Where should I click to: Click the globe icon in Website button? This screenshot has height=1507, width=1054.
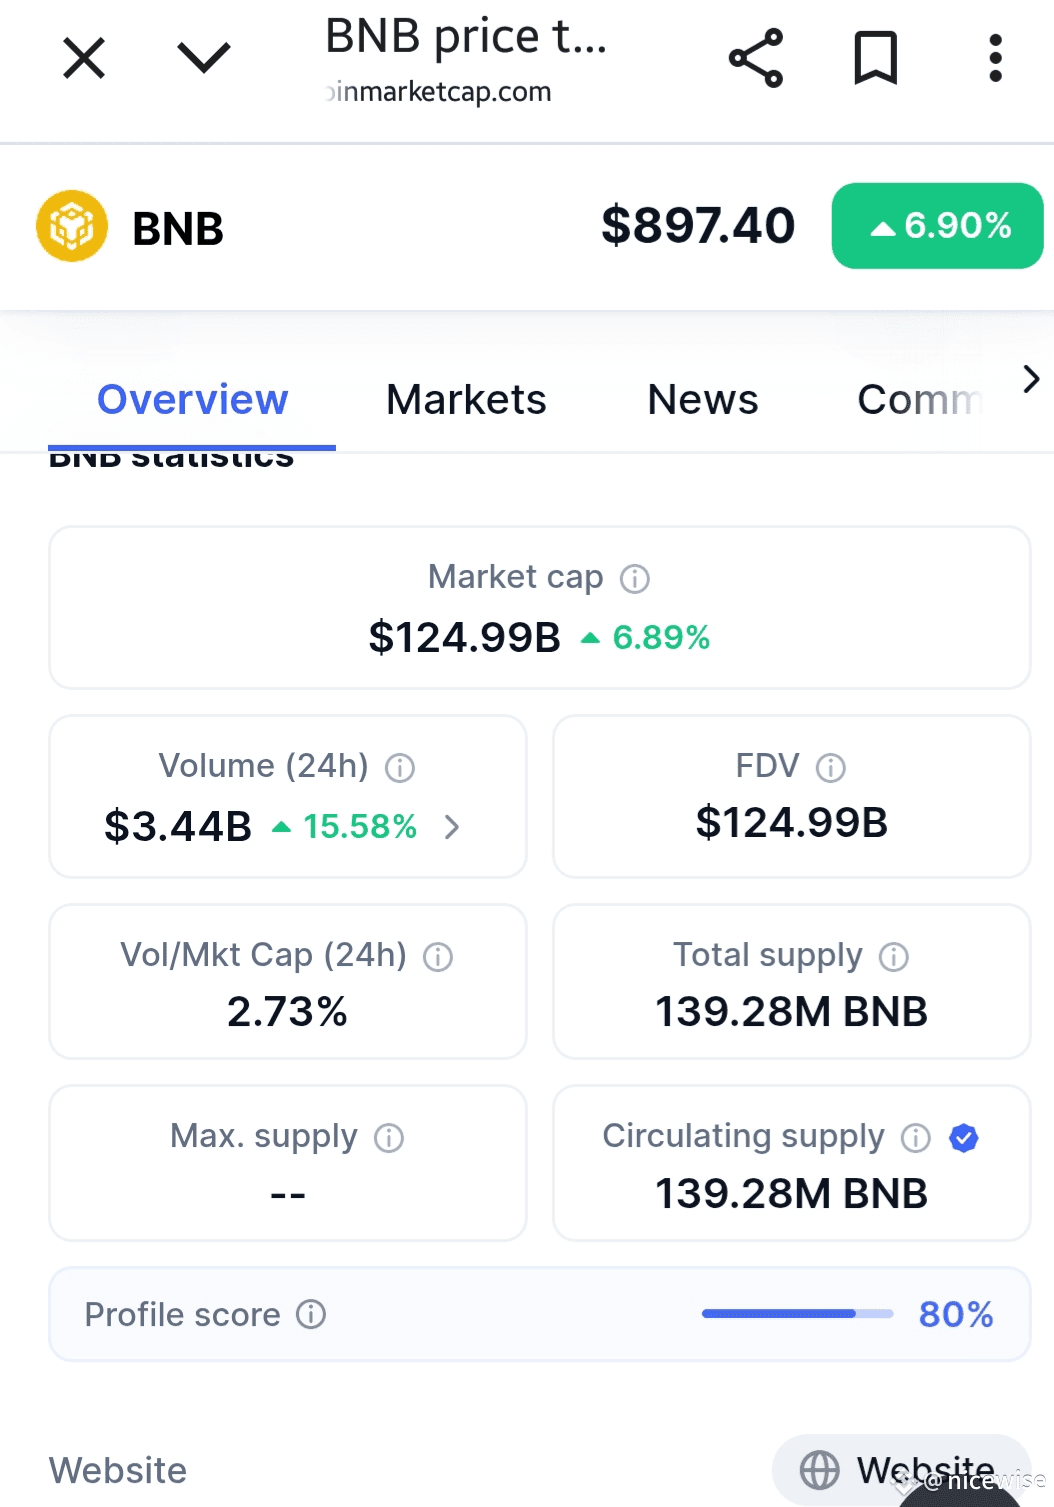(x=820, y=1470)
